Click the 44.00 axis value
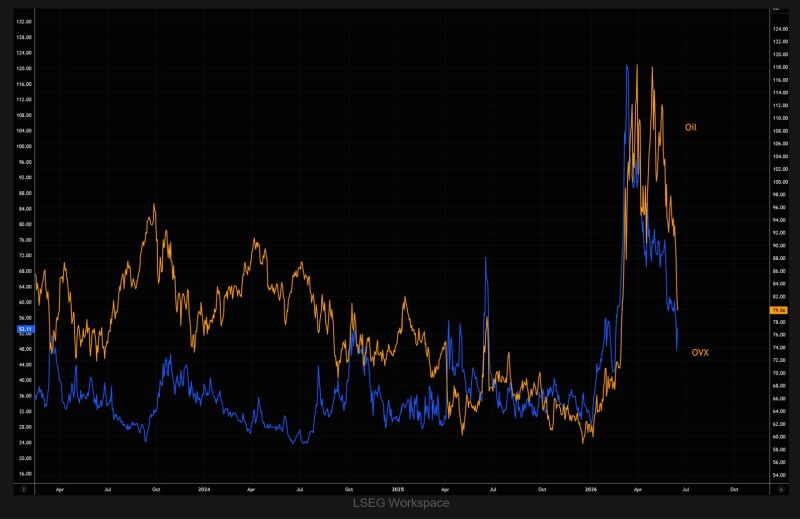800x519 pixels. 24,365
